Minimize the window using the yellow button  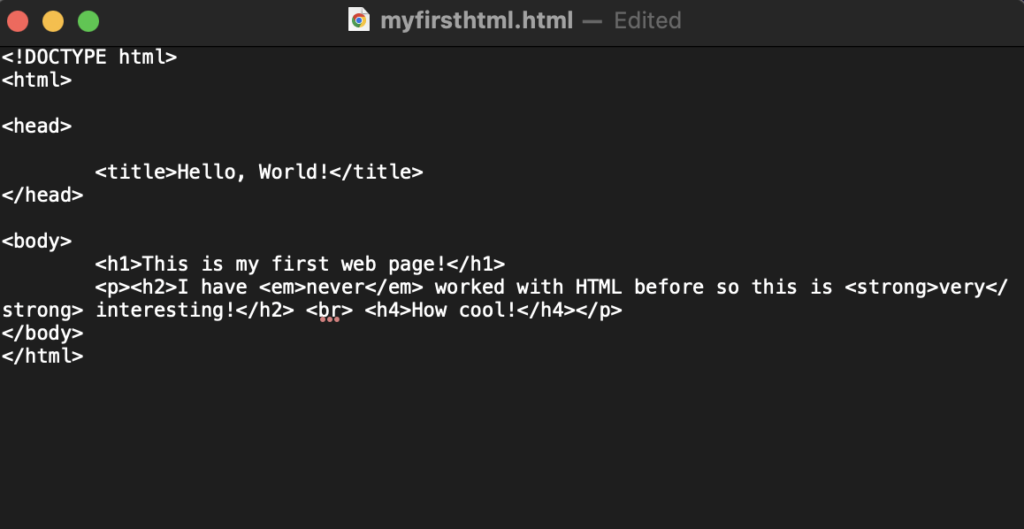53,21
